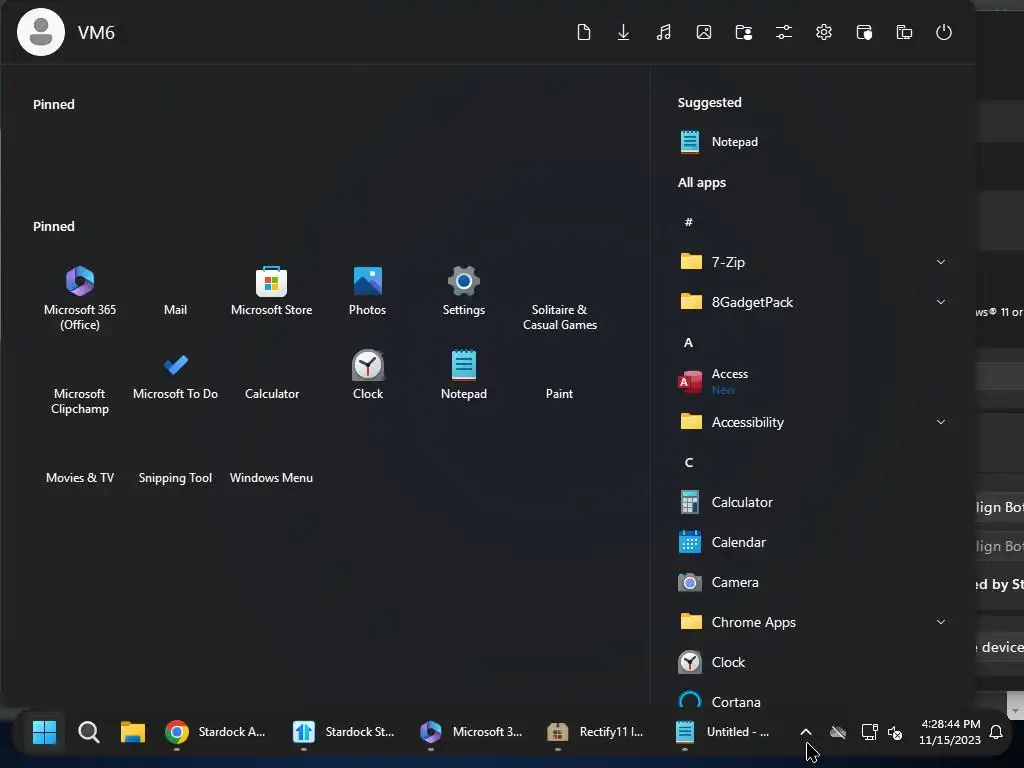This screenshot has height=768, width=1024.
Task: Show hidden tray icons chevron
Action: tap(806, 732)
